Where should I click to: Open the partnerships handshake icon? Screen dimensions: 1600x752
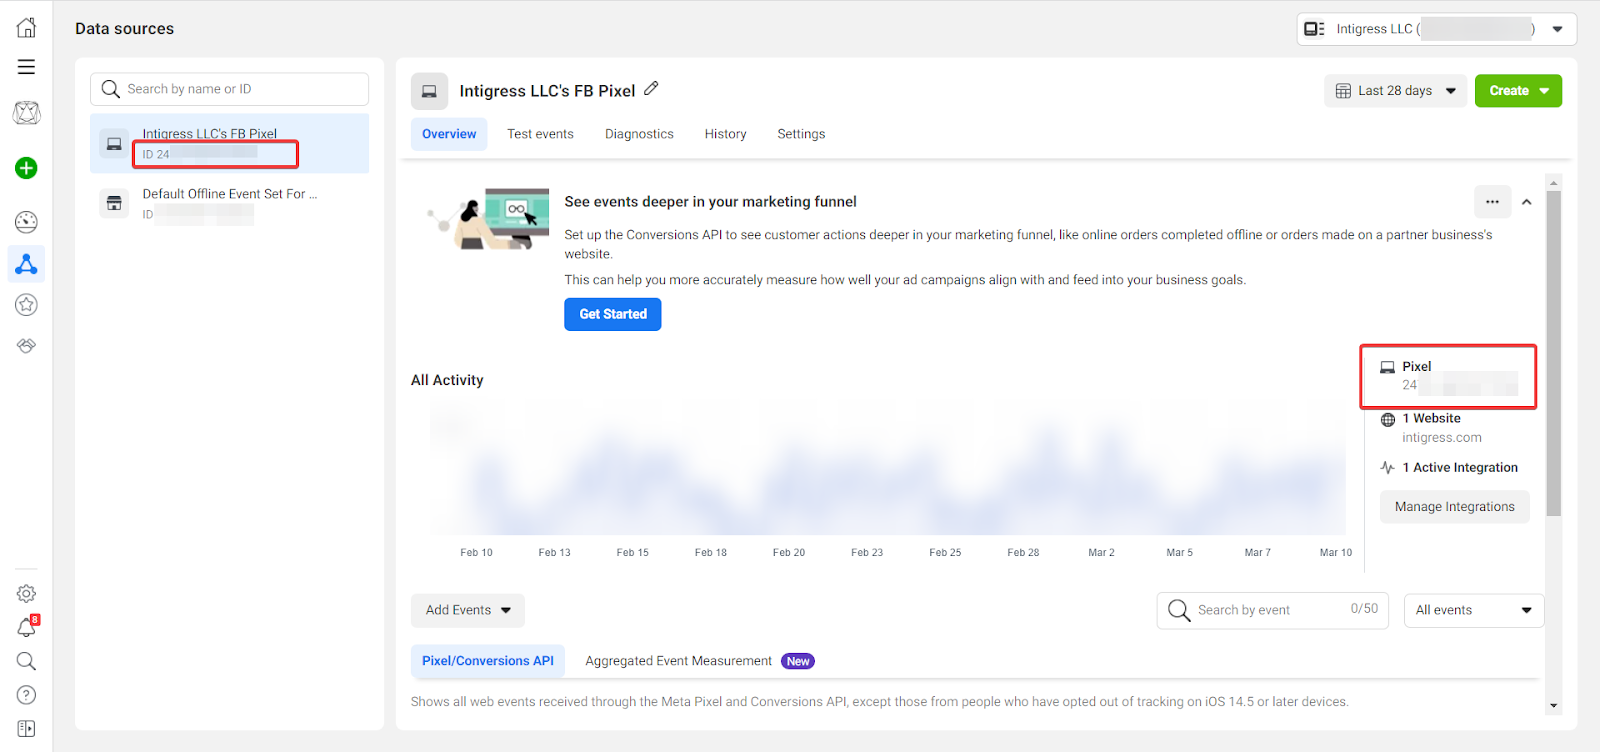coord(27,346)
